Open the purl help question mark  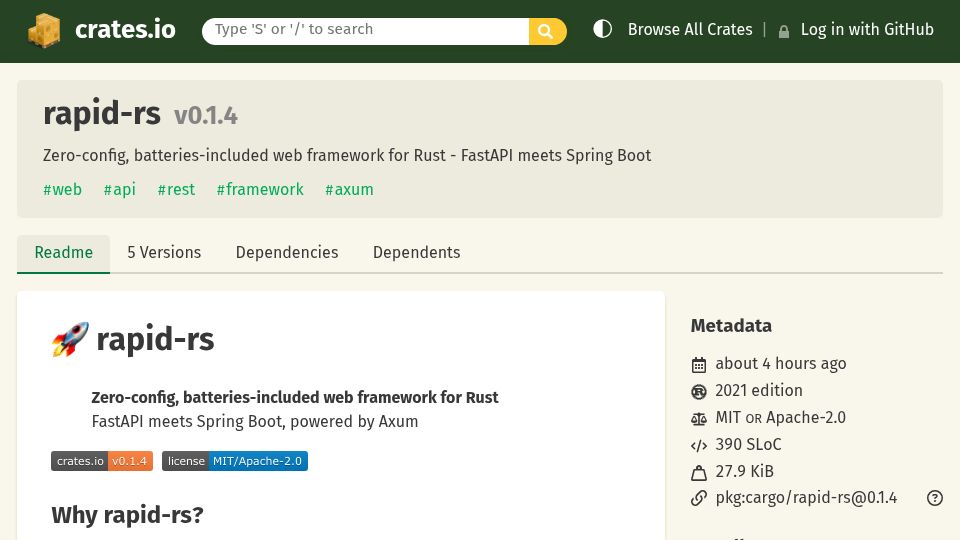click(x=934, y=498)
